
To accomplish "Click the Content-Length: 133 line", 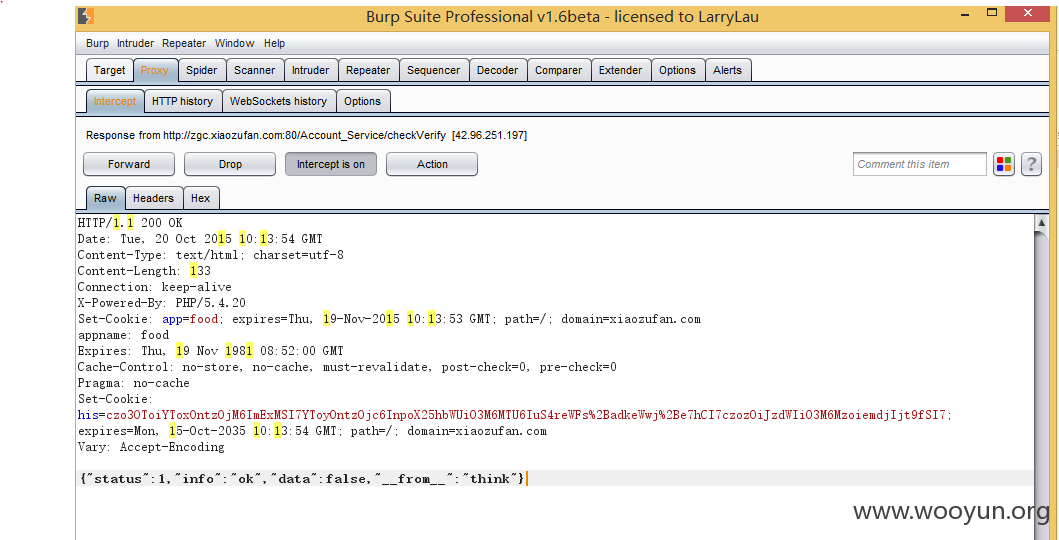I will (145, 271).
